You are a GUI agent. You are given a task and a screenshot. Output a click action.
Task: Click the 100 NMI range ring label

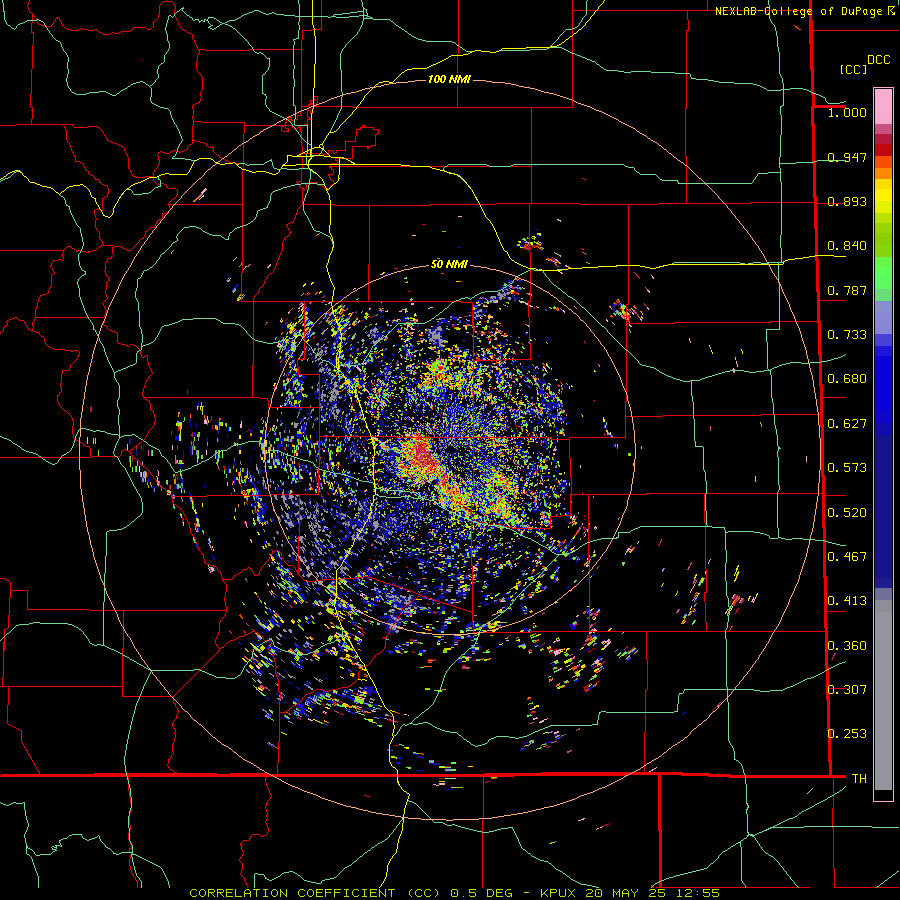click(x=449, y=79)
